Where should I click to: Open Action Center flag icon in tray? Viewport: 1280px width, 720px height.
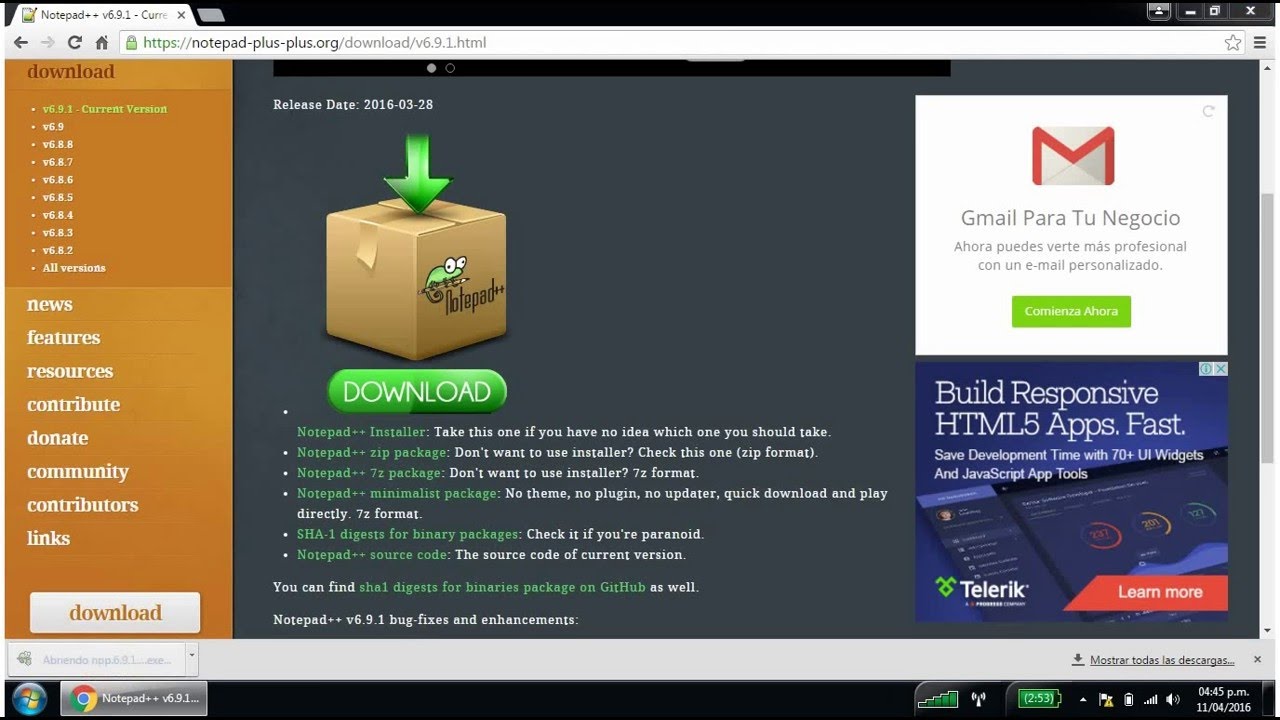[x=1107, y=699]
